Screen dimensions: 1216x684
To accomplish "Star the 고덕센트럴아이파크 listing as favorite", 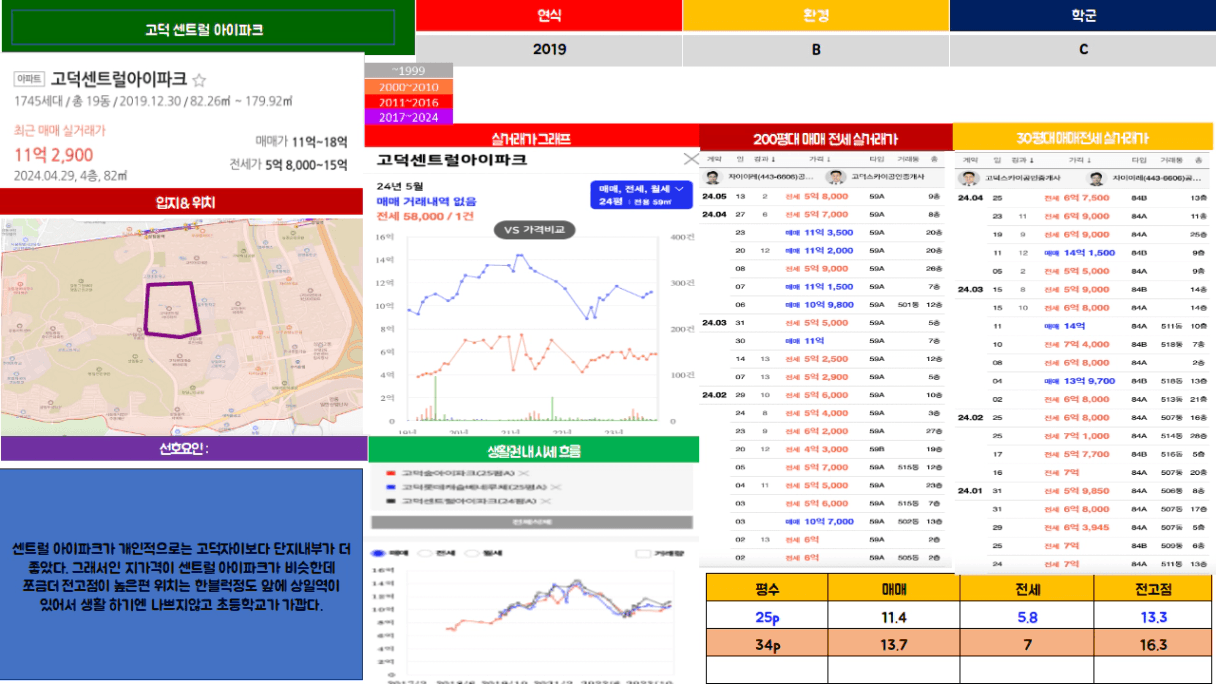I will click(199, 79).
